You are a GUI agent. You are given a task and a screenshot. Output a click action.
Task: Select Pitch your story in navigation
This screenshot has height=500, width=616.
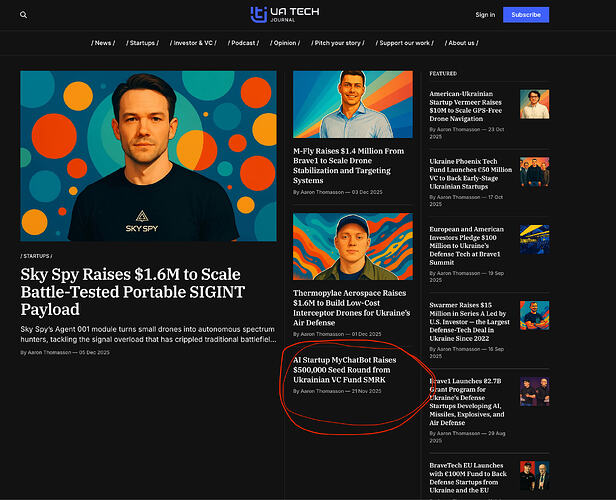pyautogui.click(x=337, y=43)
